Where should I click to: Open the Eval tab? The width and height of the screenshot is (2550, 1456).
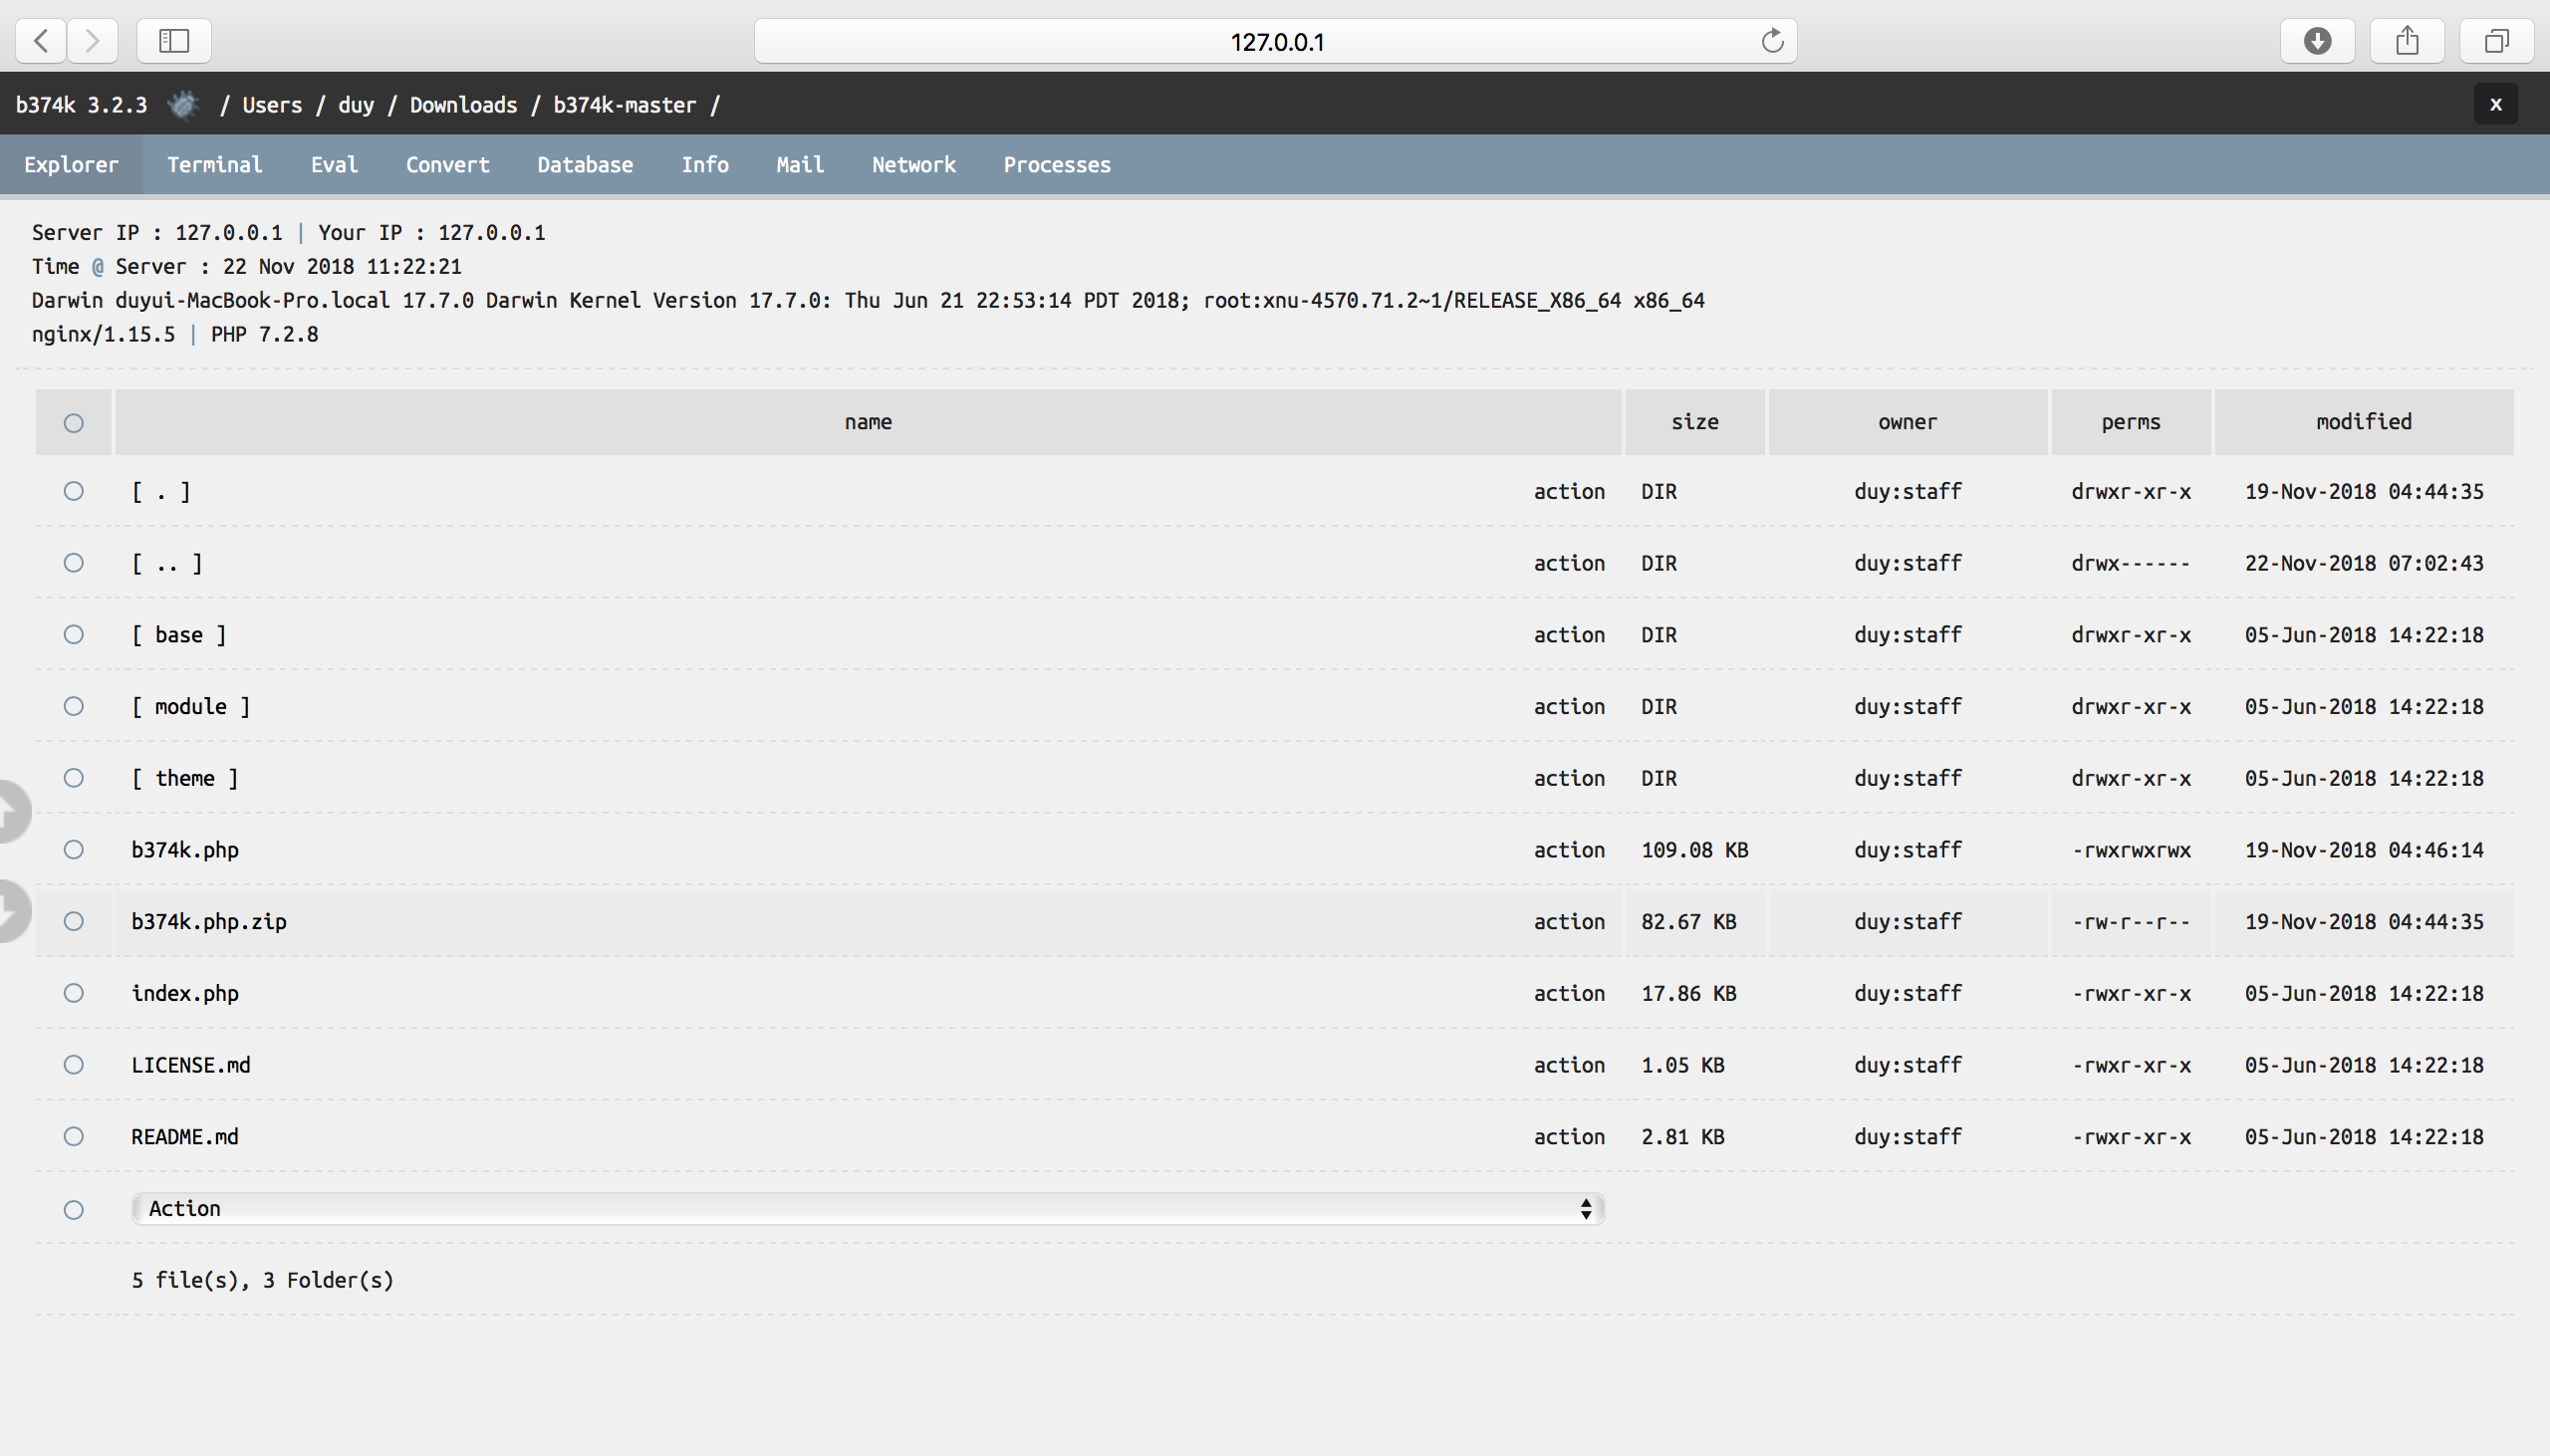[334, 164]
